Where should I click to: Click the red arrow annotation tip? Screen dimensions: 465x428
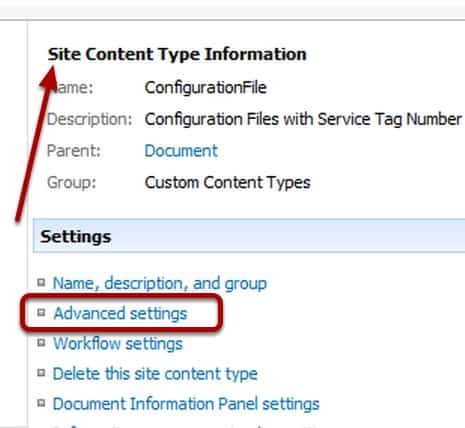point(52,69)
